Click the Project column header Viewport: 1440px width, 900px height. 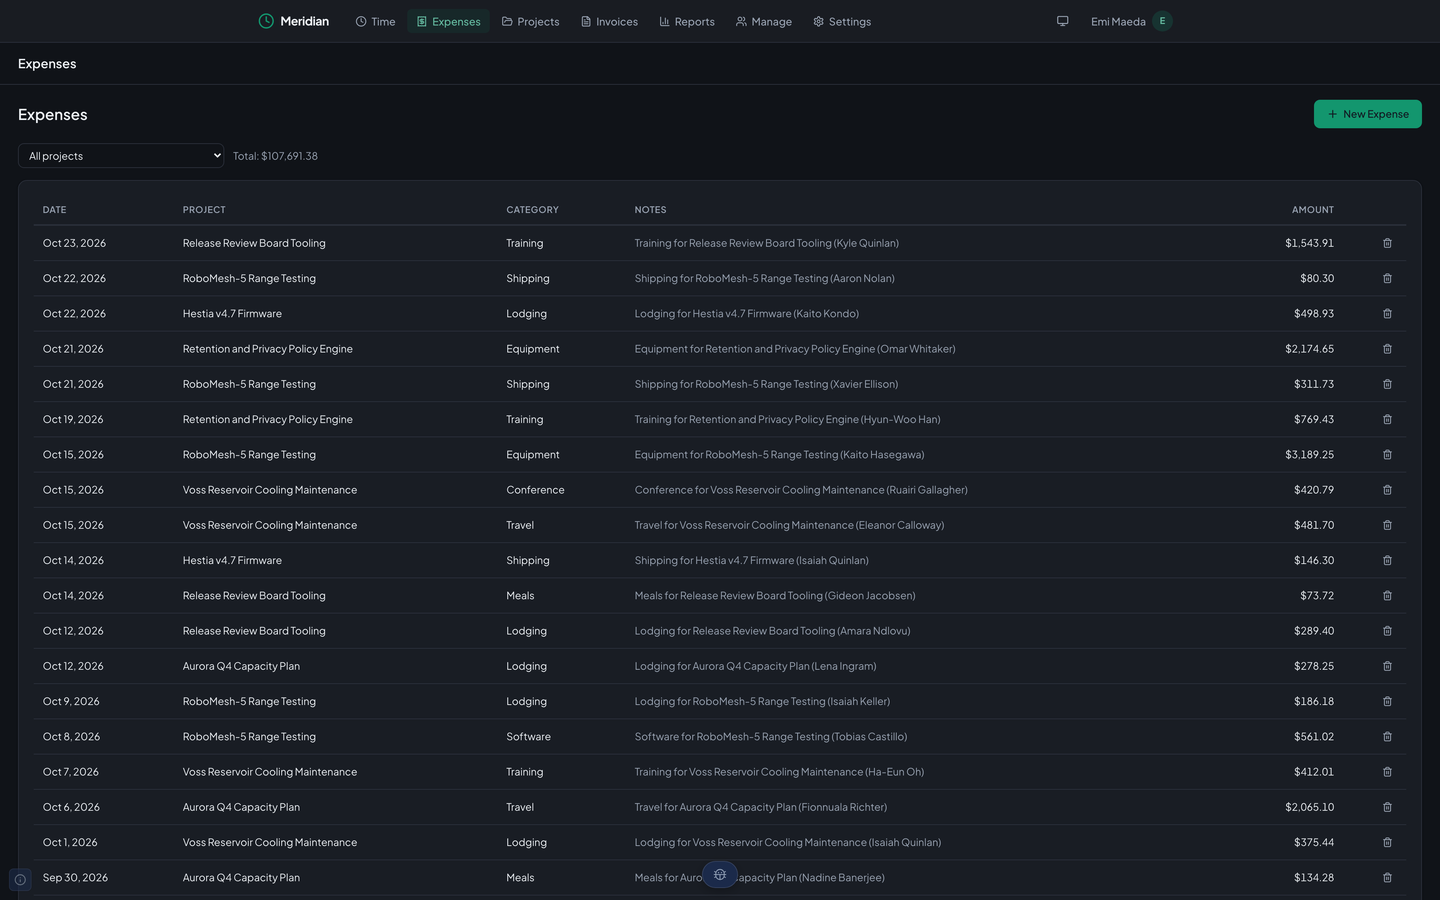[x=204, y=210]
